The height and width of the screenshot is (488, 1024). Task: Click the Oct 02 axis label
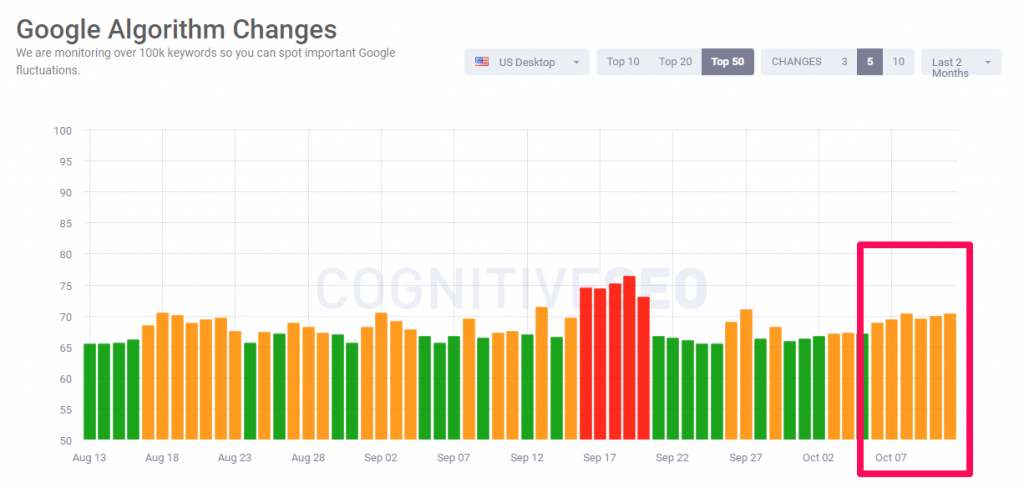(x=818, y=458)
